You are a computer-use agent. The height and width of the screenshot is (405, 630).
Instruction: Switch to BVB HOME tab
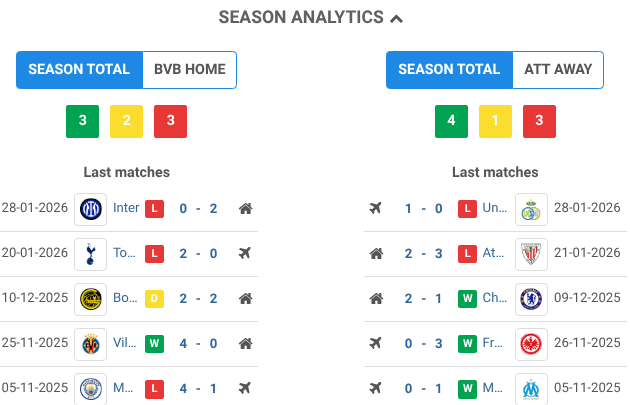(190, 70)
